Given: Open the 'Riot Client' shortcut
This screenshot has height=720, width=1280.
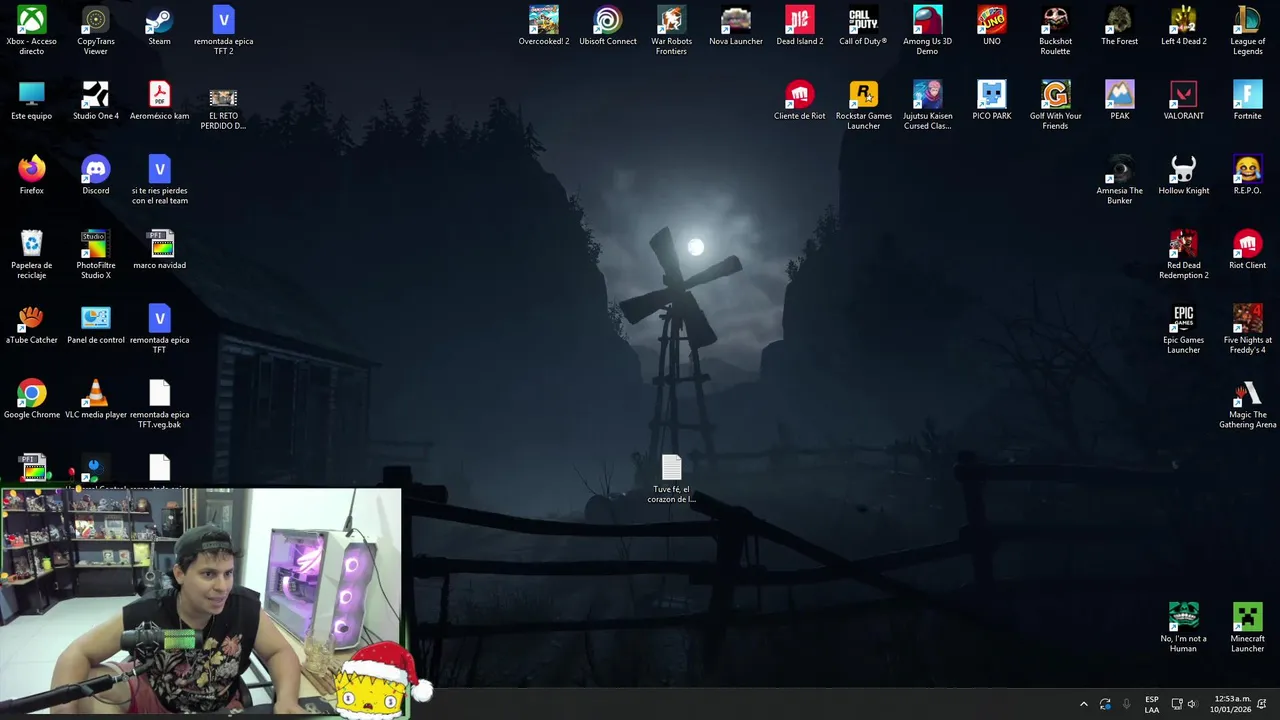Looking at the screenshot, I should click(x=1247, y=244).
